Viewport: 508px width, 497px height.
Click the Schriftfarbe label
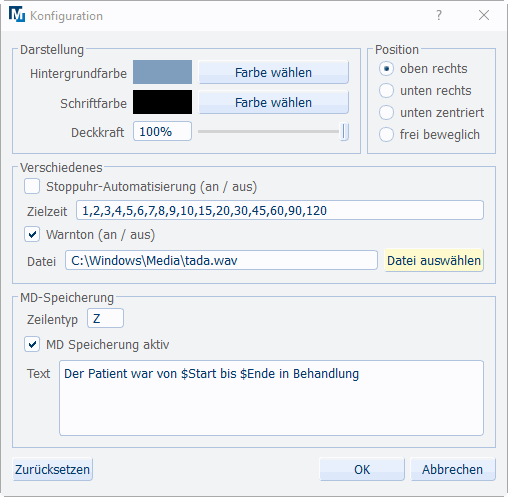point(93,104)
